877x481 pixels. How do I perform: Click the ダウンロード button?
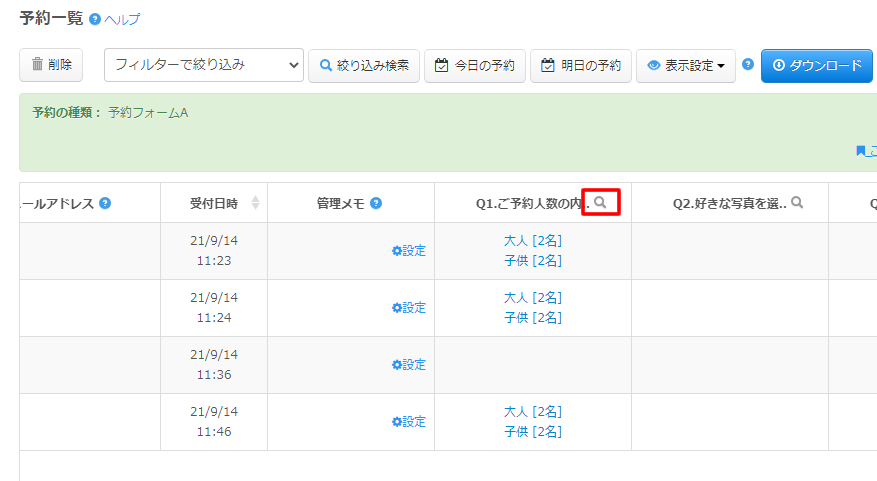point(816,65)
